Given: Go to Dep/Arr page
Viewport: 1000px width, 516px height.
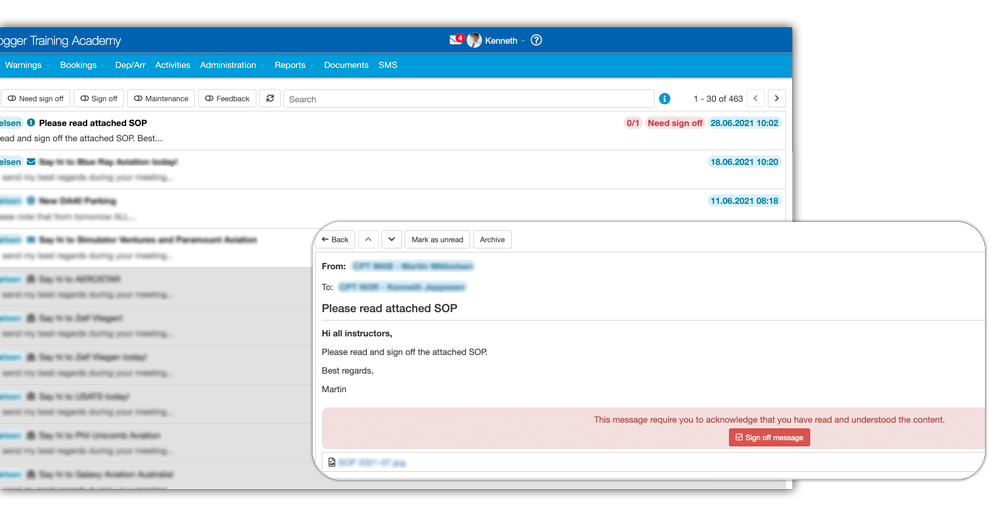Looking at the screenshot, I should tap(130, 65).
